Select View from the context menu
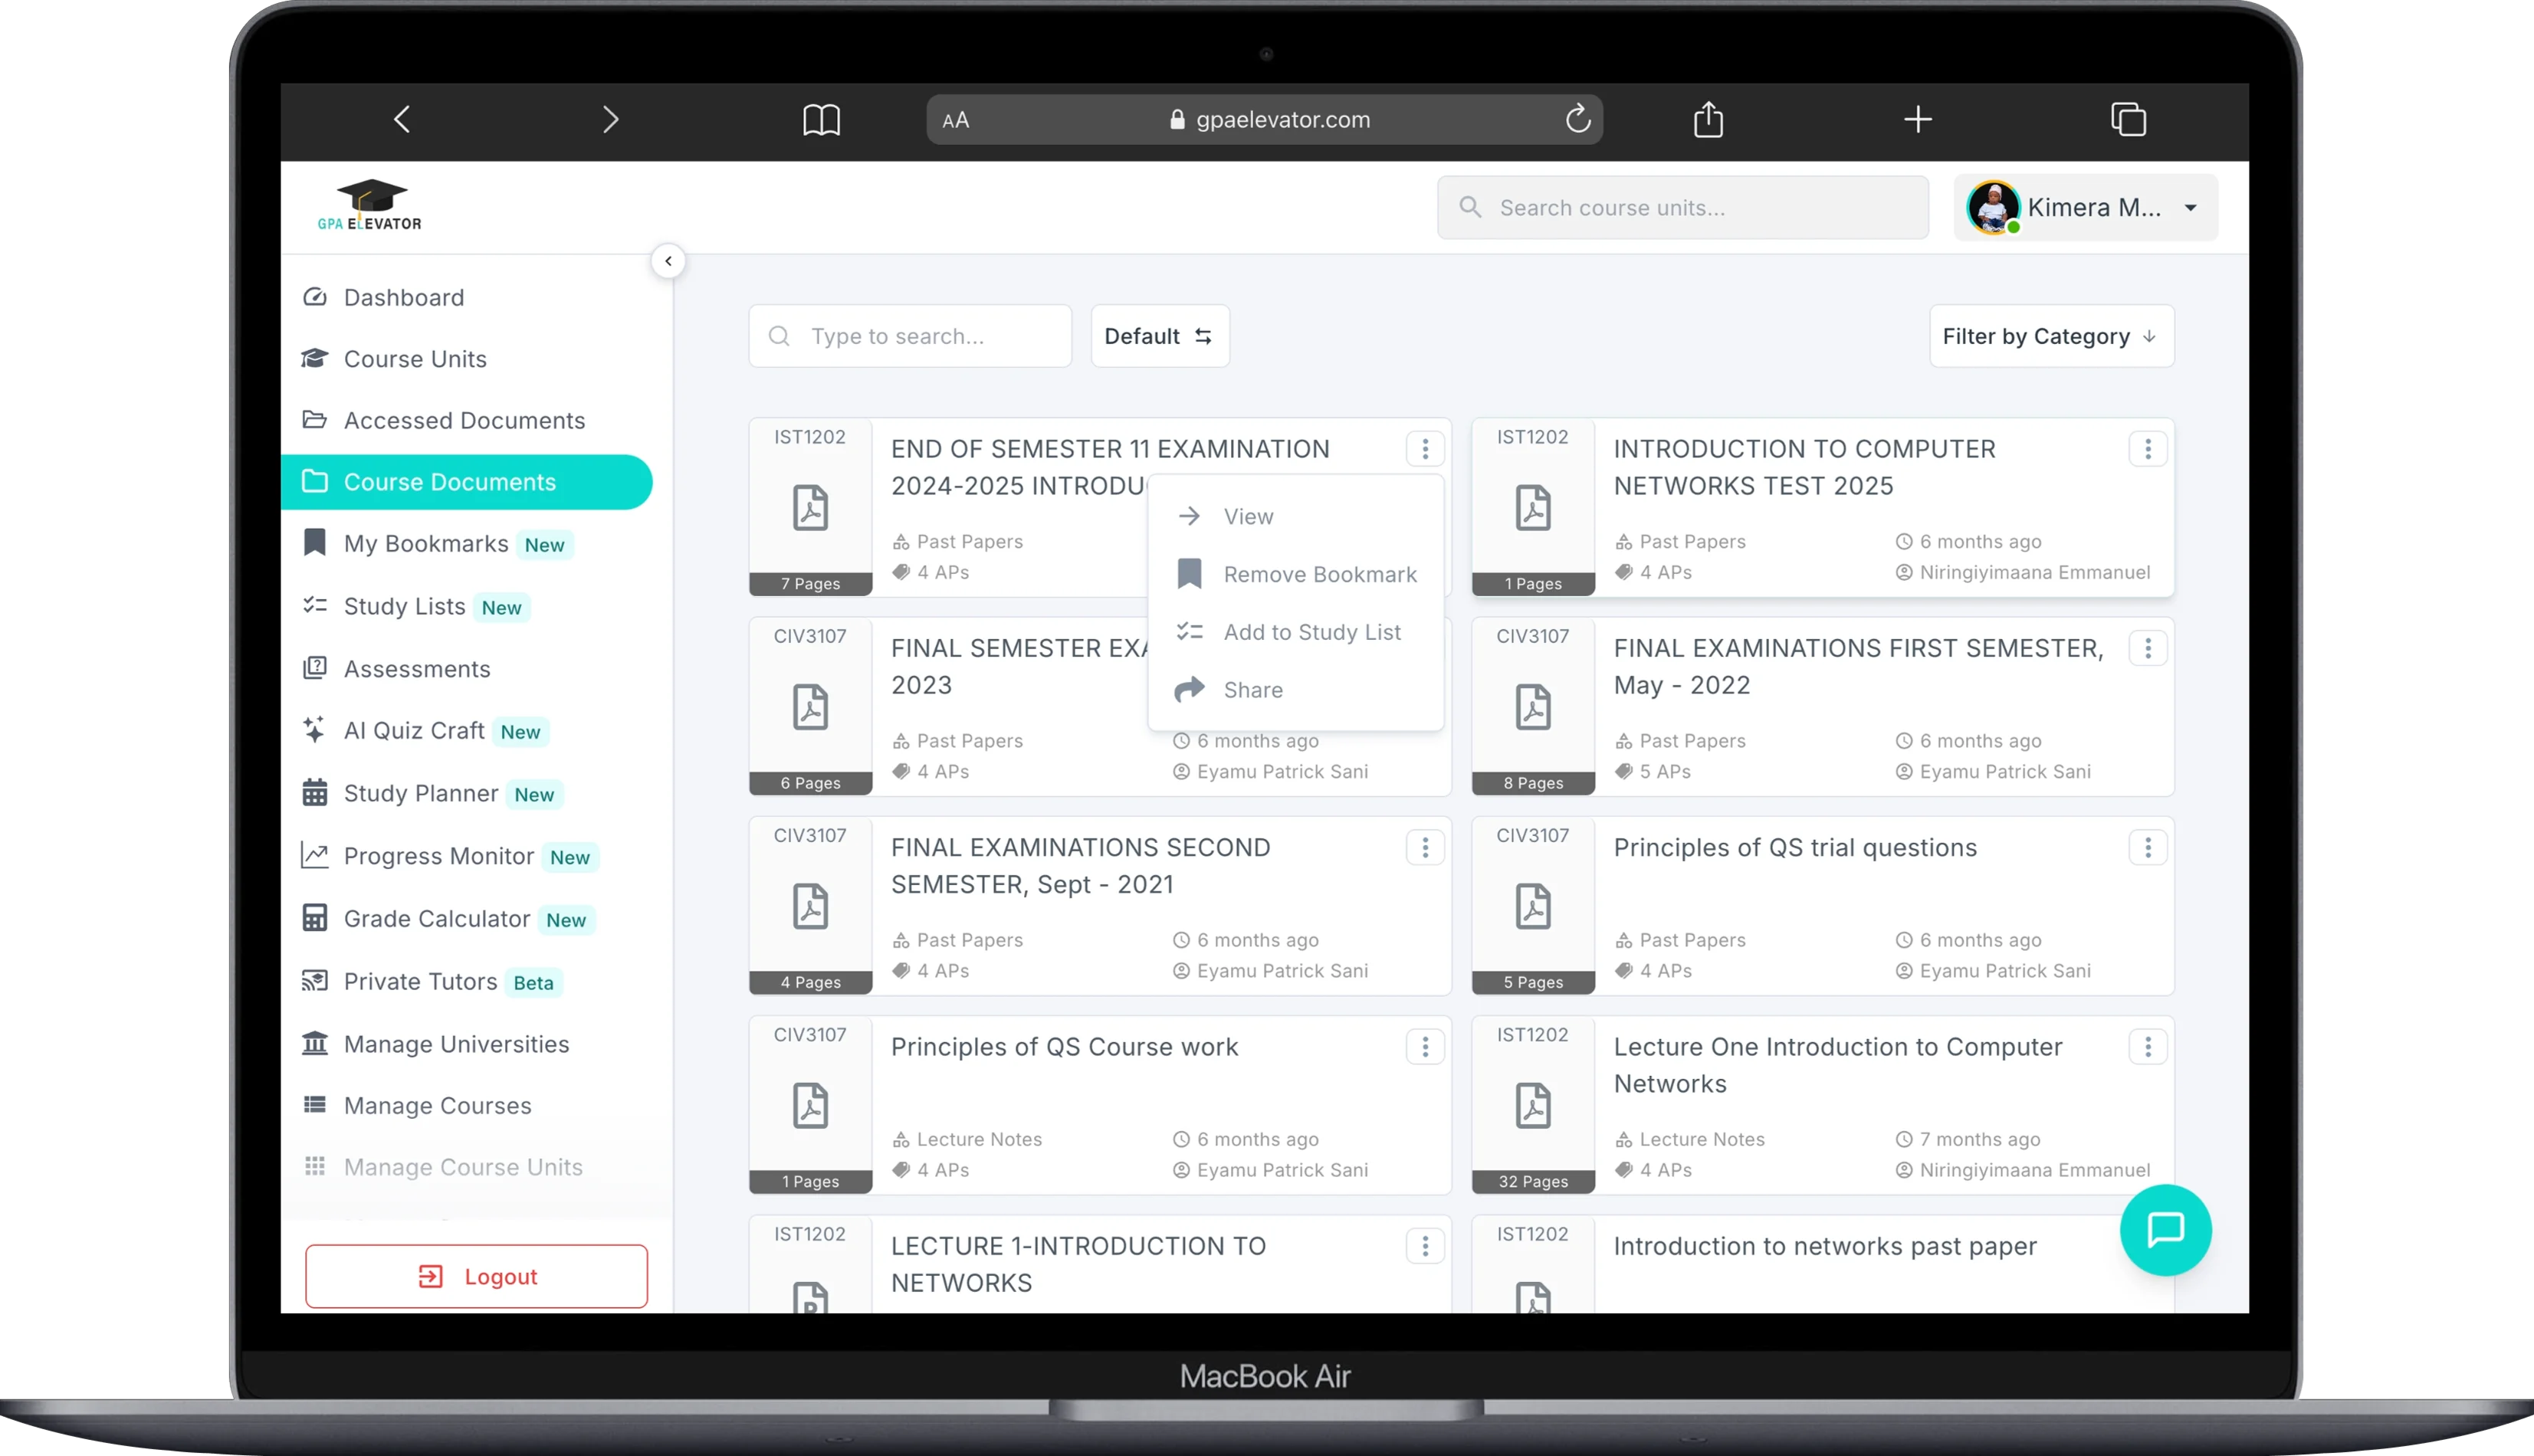 click(1296, 516)
